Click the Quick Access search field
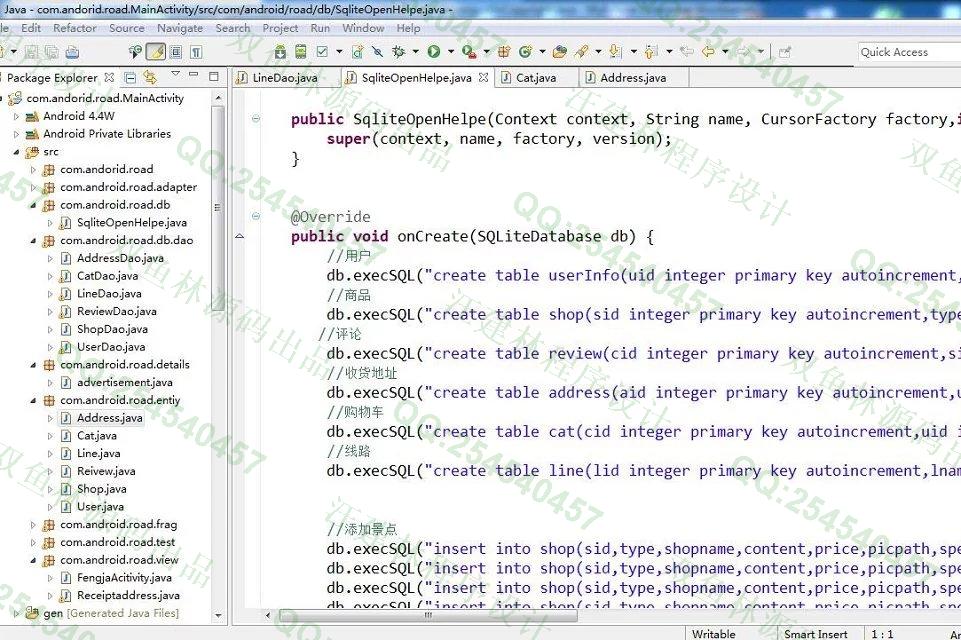The height and width of the screenshot is (640, 961). (910, 52)
